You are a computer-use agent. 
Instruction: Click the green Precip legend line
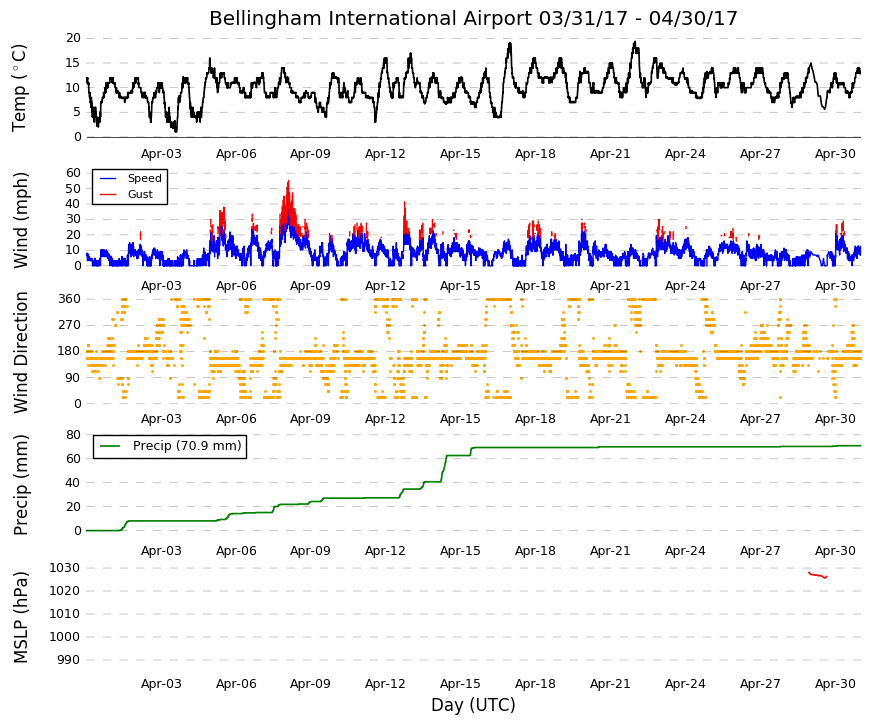click(x=110, y=446)
